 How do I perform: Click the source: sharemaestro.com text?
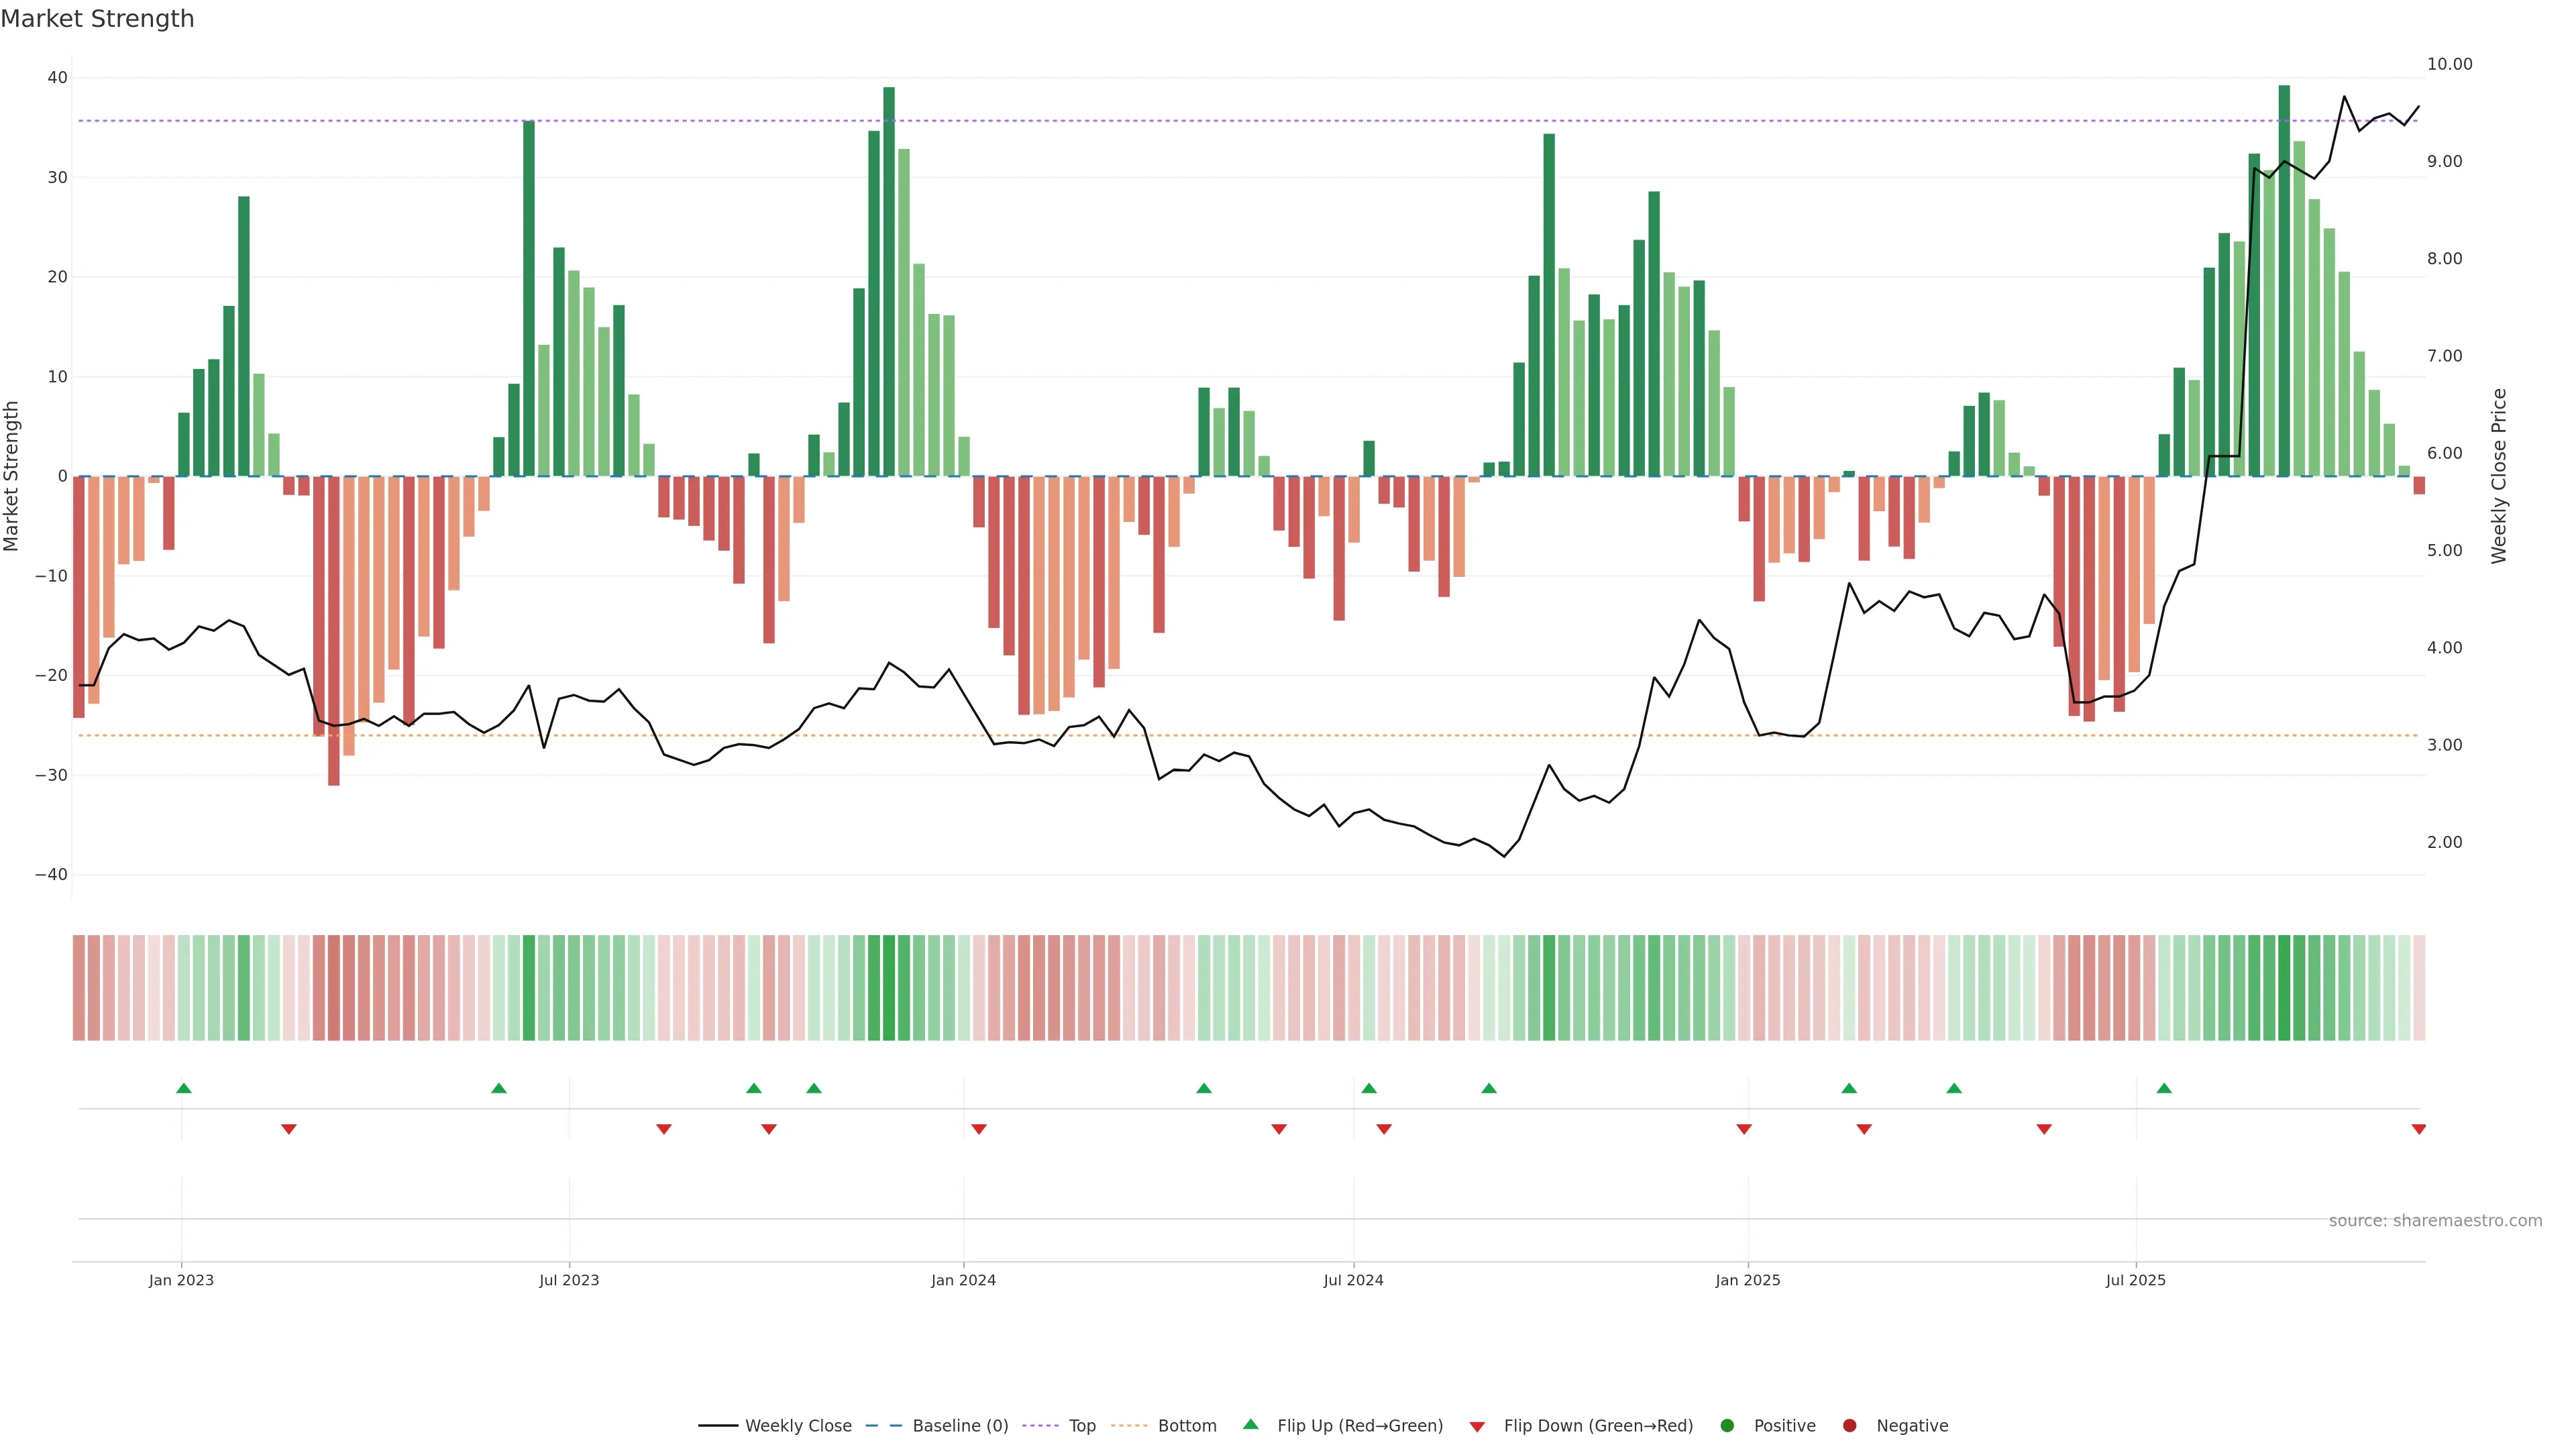tap(2435, 1221)
